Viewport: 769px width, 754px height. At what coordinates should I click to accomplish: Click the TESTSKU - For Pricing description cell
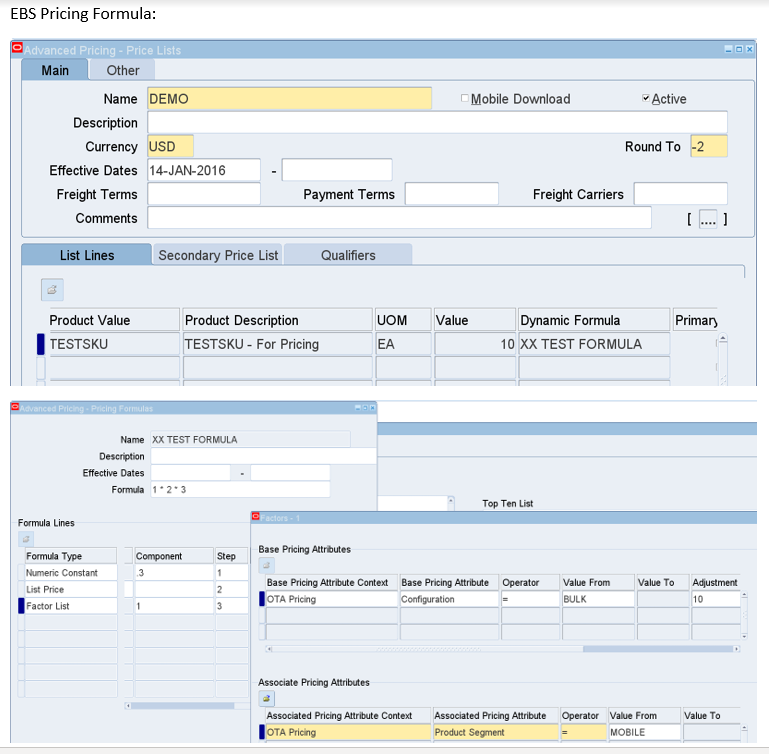[278, 344]
